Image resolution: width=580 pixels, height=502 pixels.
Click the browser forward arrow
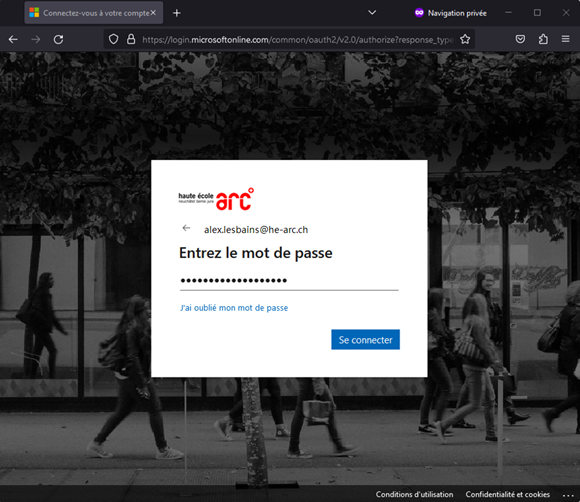(36, 39)
